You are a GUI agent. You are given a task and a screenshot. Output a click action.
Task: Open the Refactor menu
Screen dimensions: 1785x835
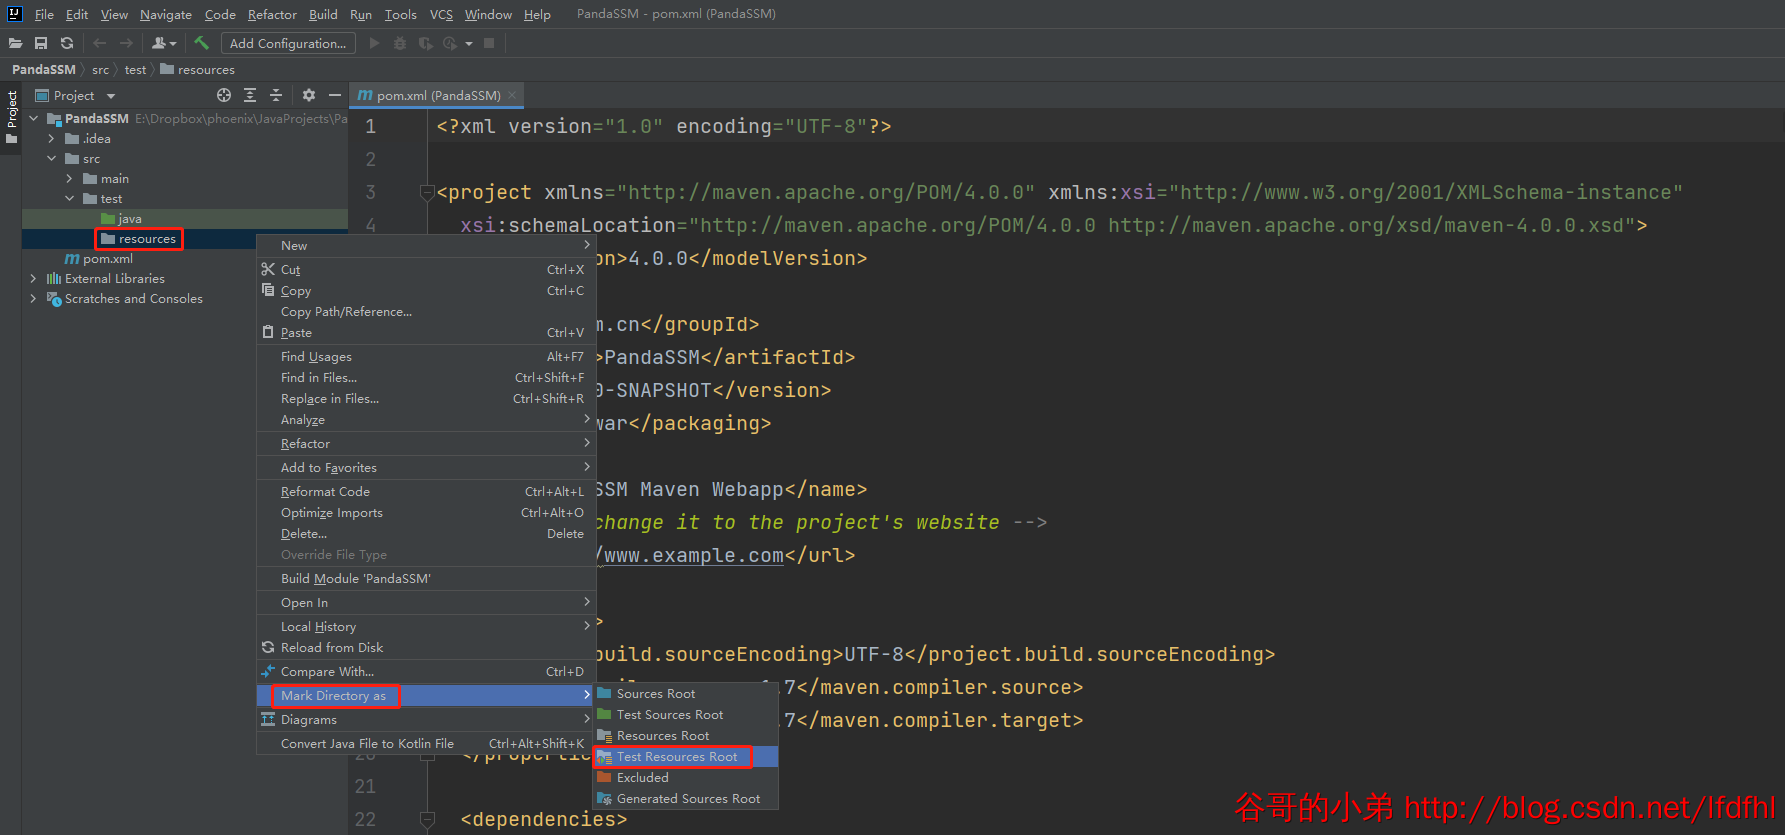tap(272, 14)
